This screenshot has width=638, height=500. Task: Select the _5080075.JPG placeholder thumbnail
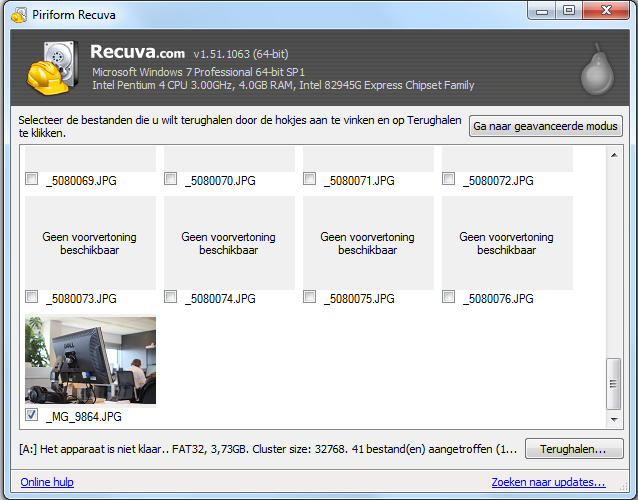coord(368,243)
